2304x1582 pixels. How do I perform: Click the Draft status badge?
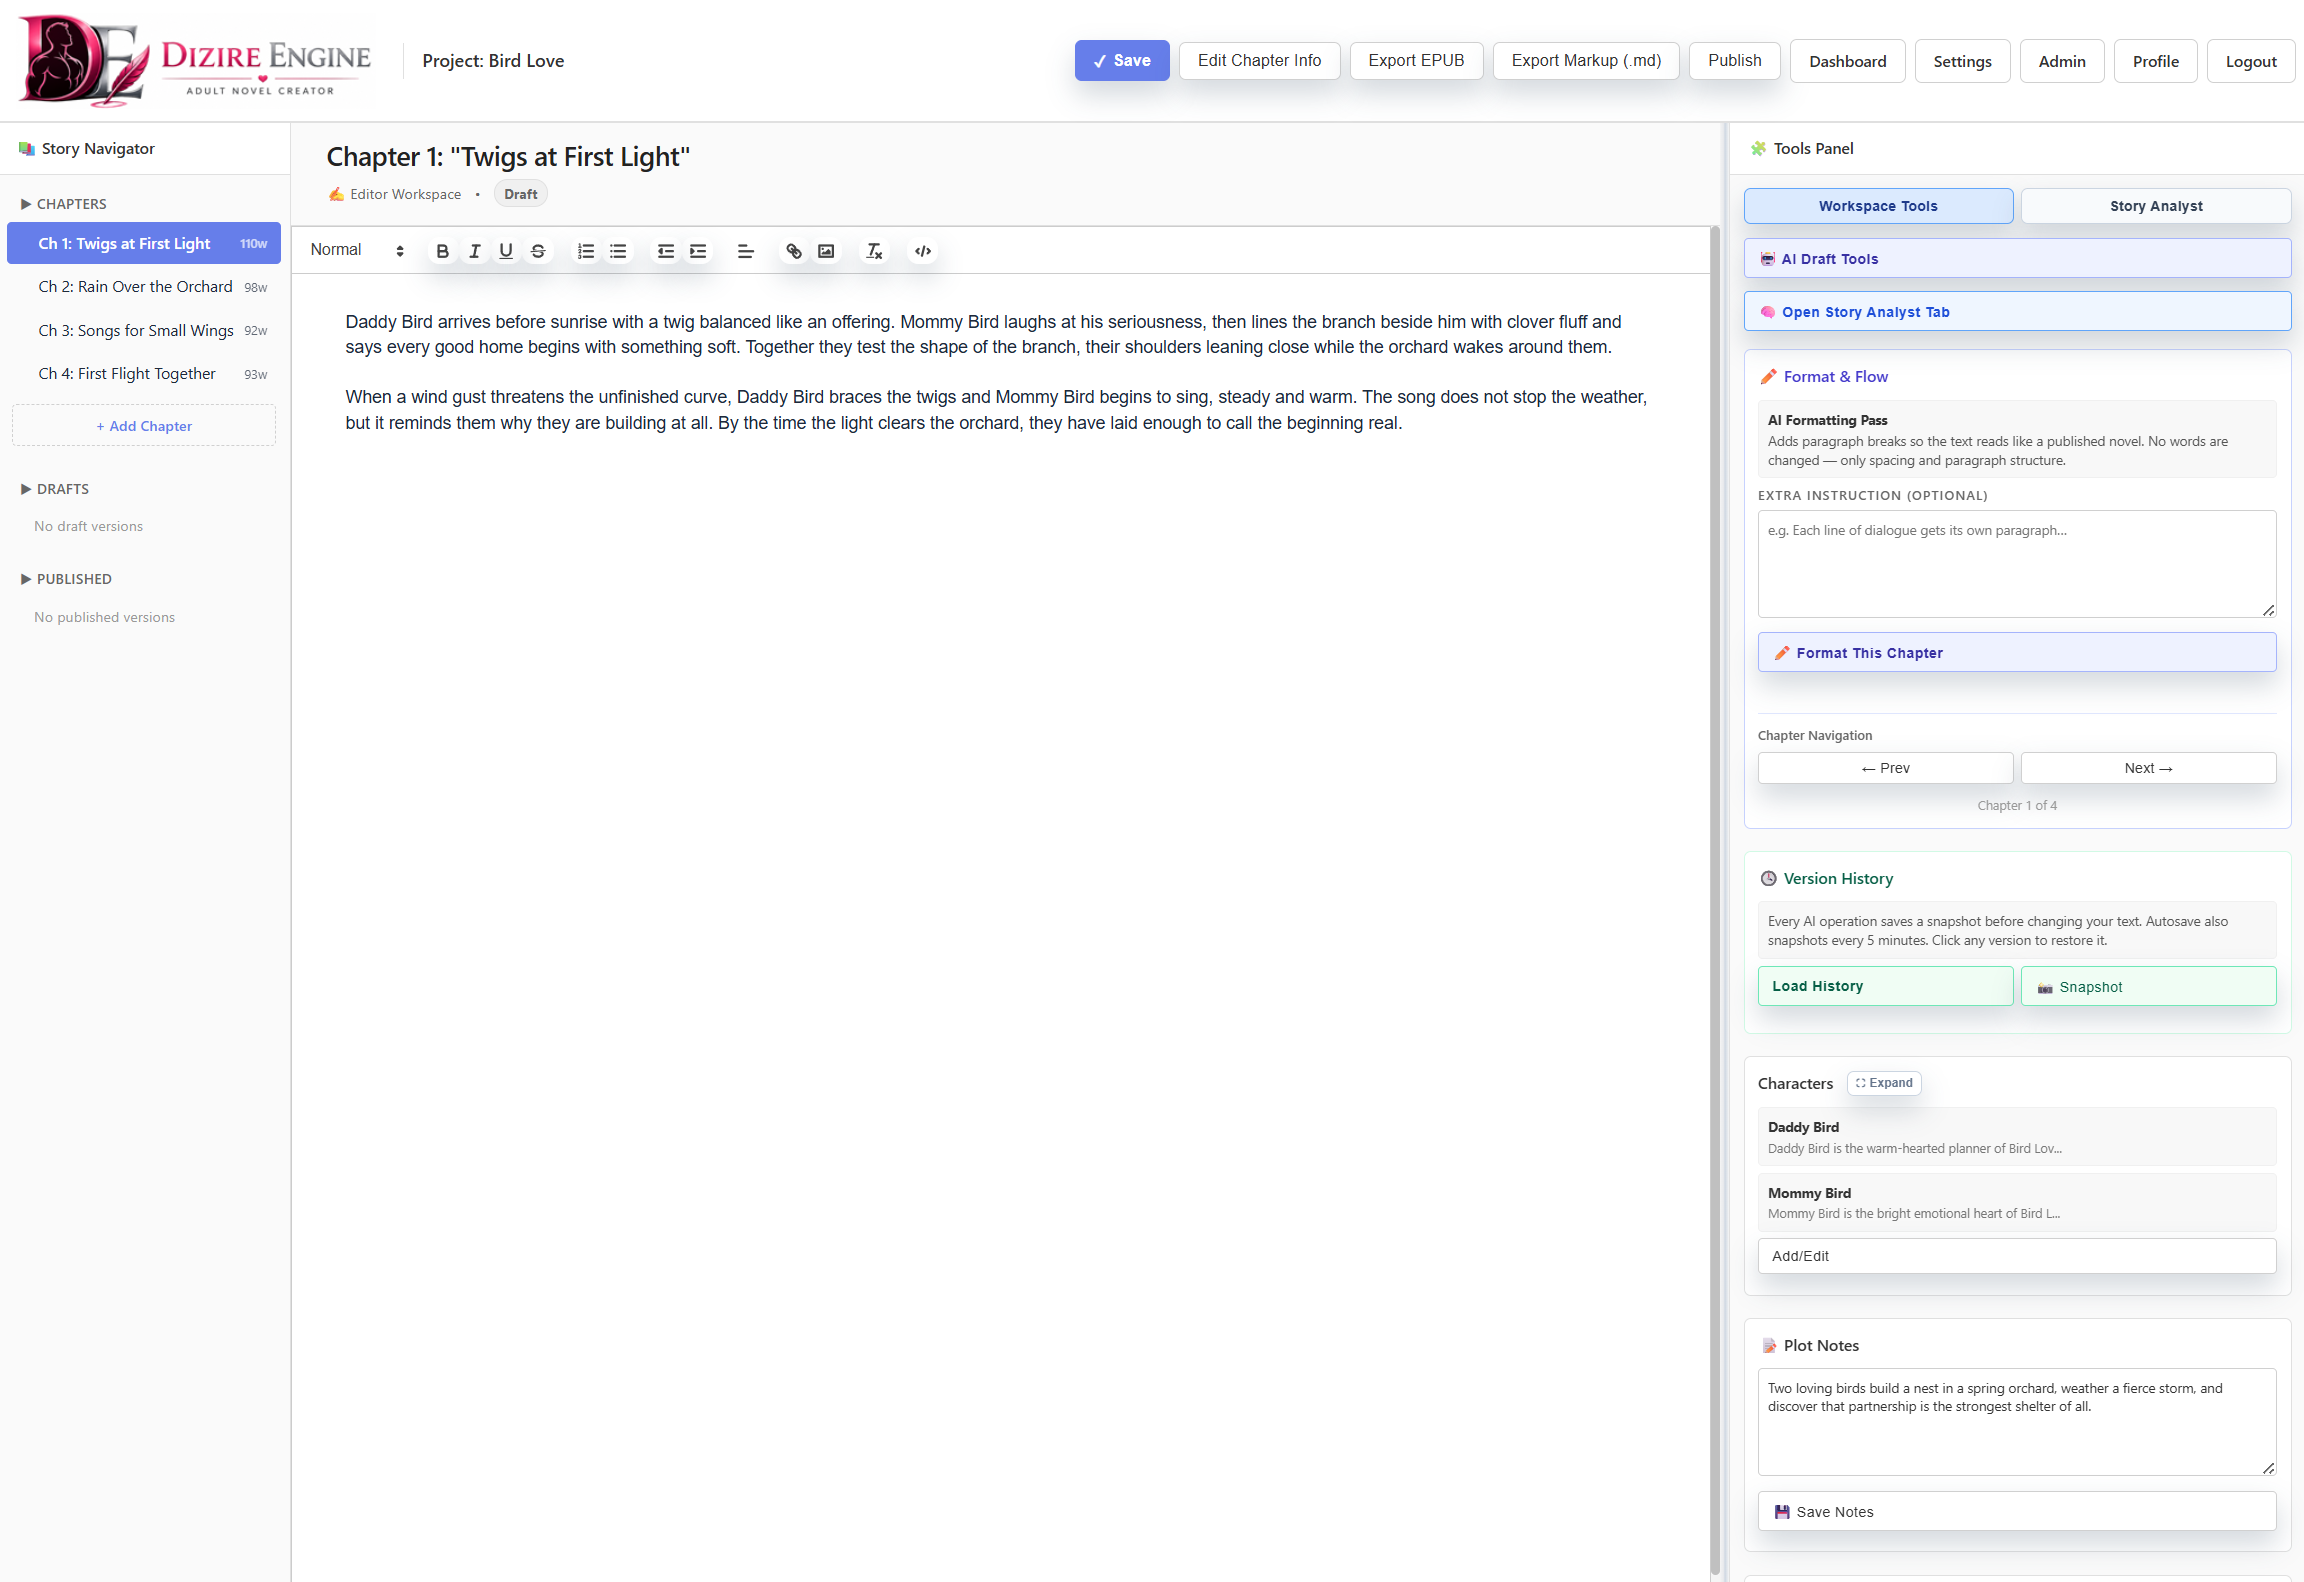click(x=520, y=194)
